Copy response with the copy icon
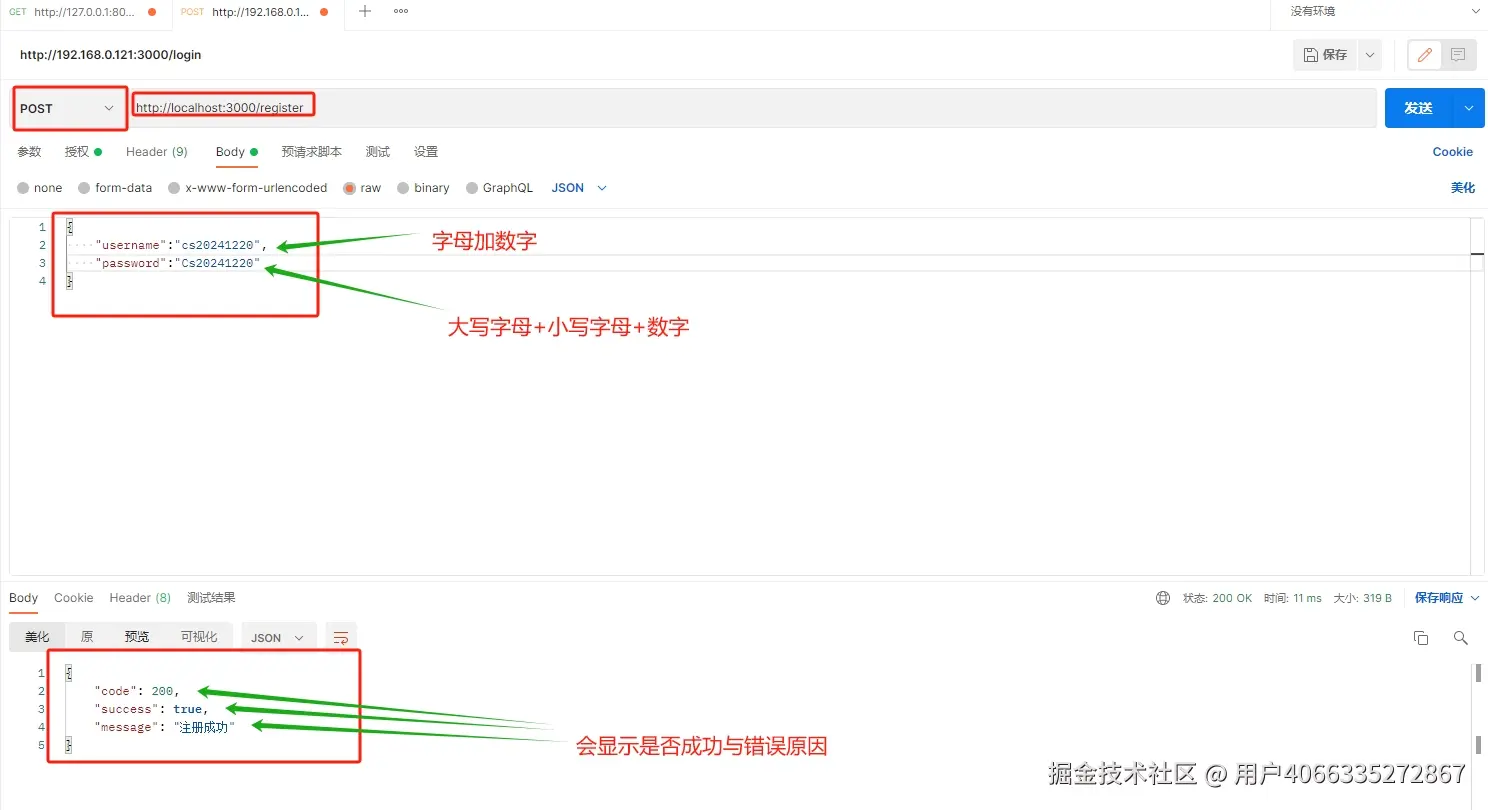 tap(1421, 638)
